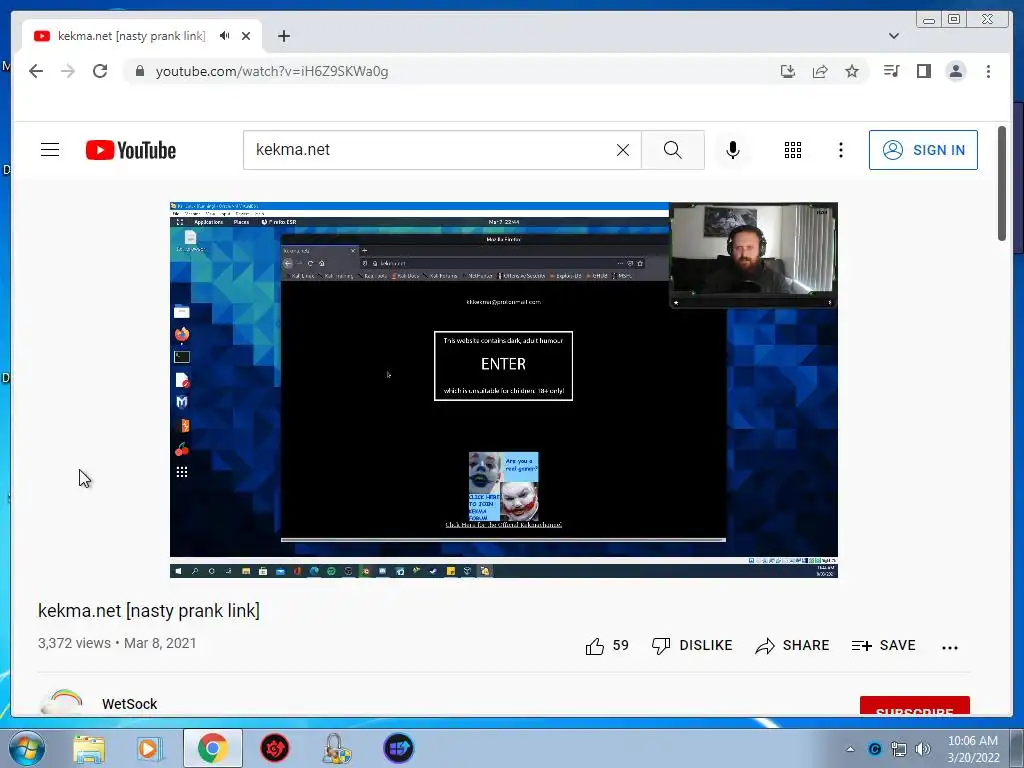Clear the kekma.net search text

623,150
